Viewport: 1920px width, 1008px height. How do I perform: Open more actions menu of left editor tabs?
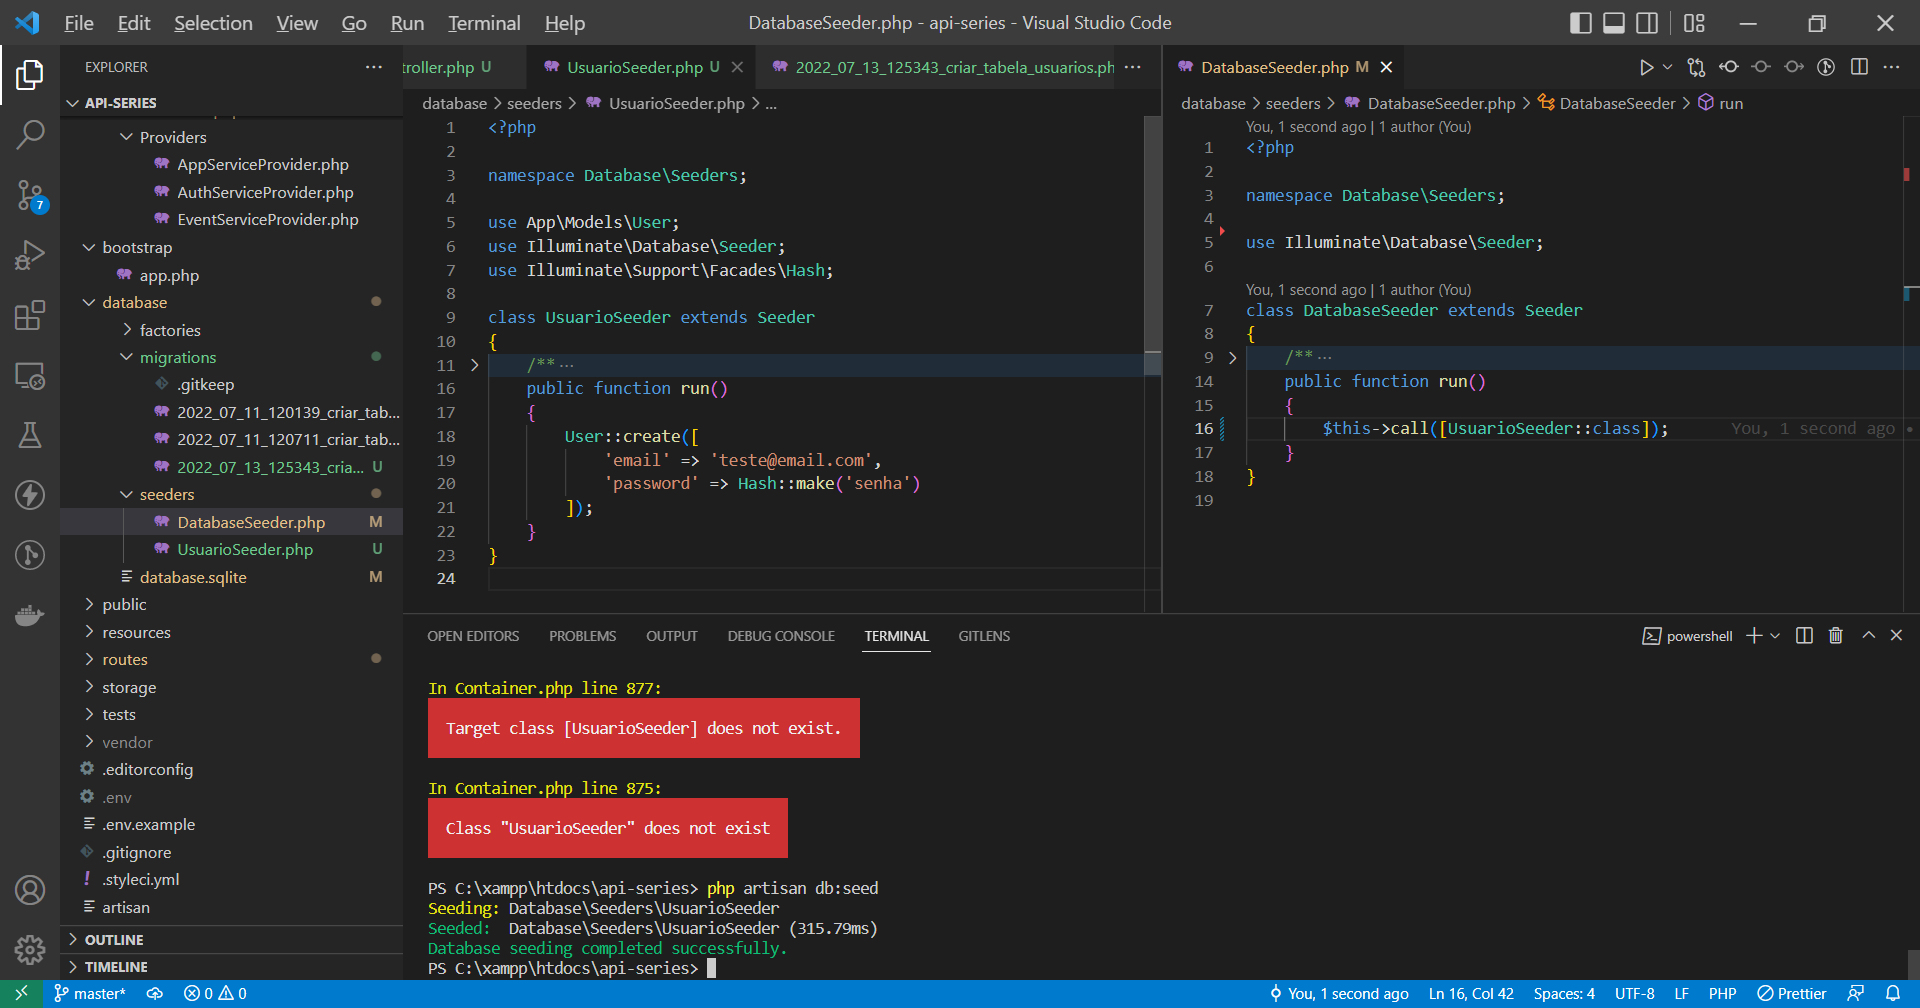pyautogui.click(x=1133, y=67)
